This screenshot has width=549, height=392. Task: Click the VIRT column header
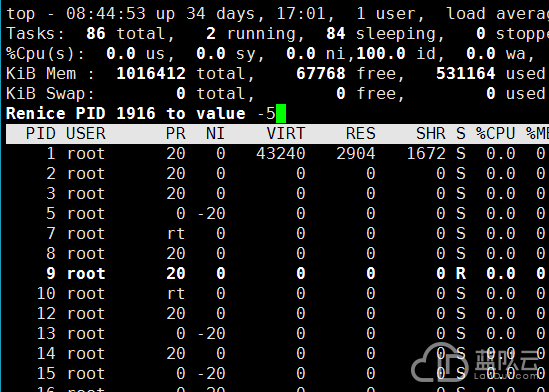(x=286, y=133)
